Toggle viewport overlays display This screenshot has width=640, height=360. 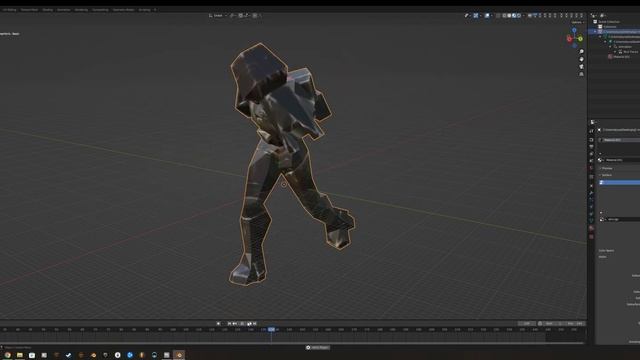click(487, 16)
